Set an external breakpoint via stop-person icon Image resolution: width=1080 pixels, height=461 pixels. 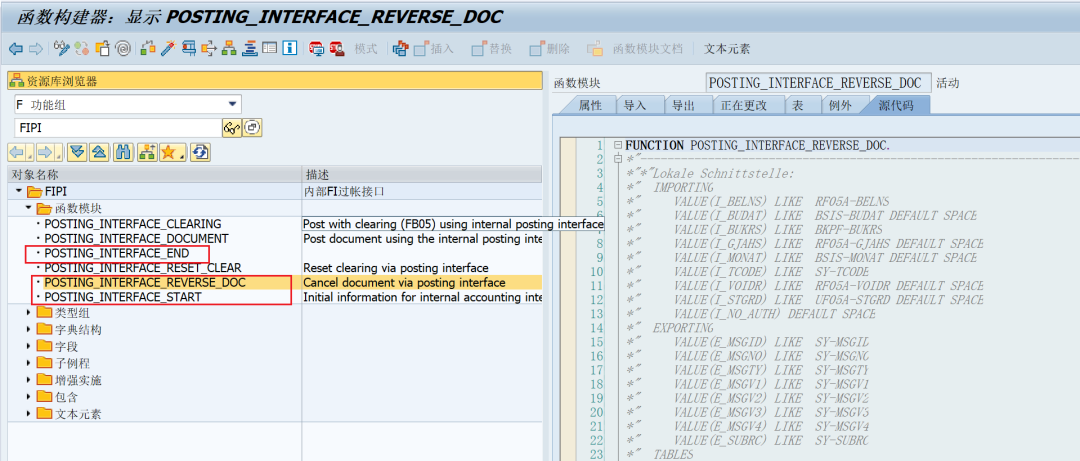[337, 49]
